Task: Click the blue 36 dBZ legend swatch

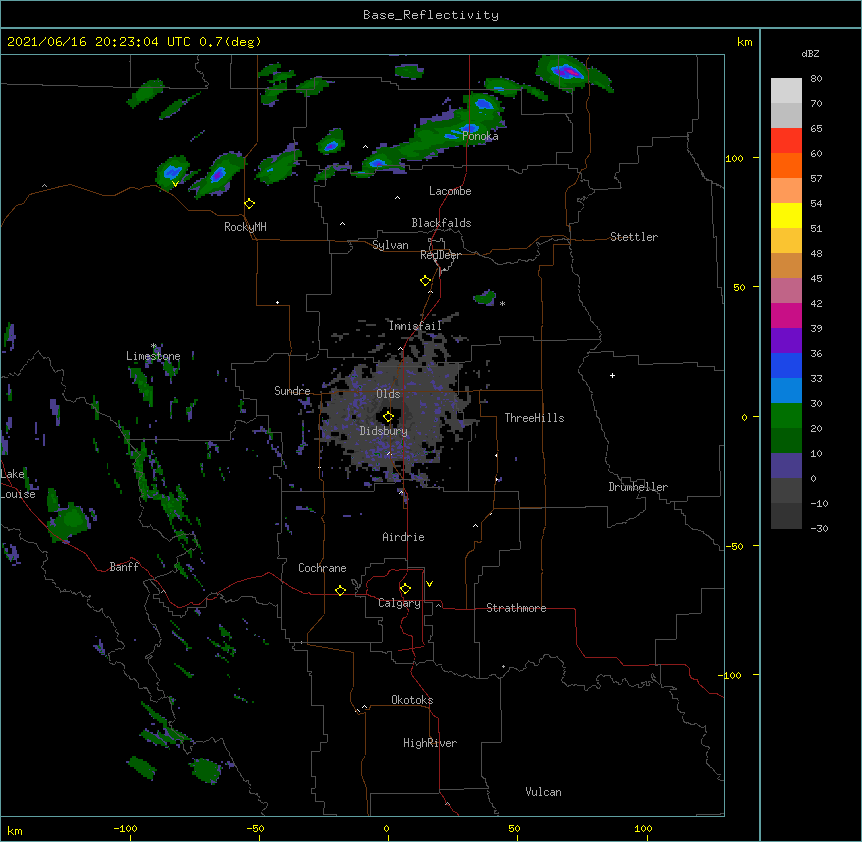Action: click(786, 366)
